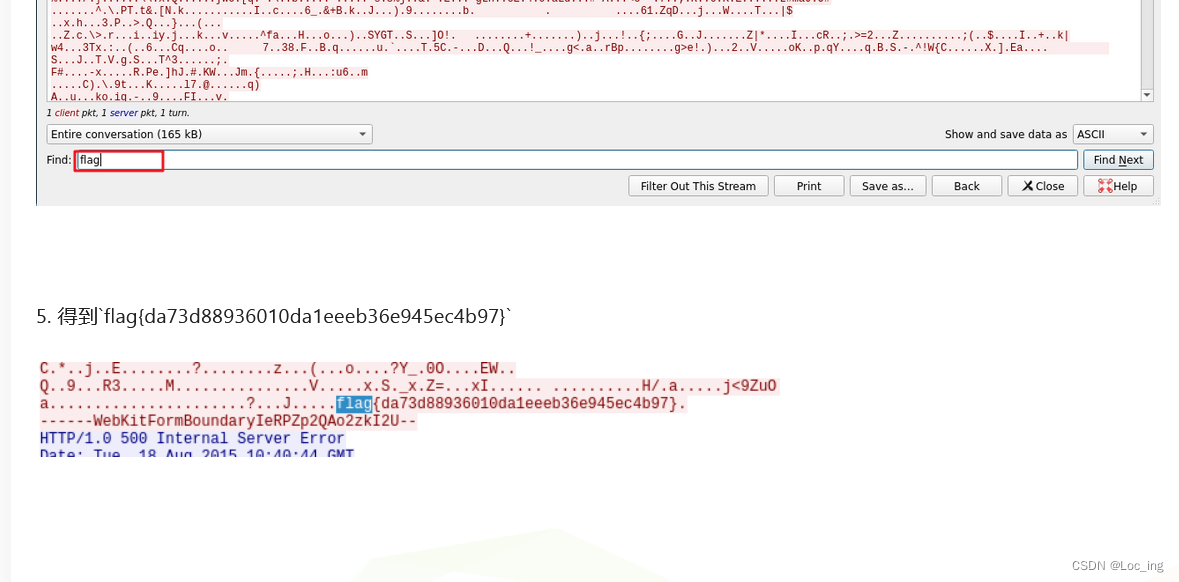Click the scrollbar down arrow
Screen dimensions: 1179x582
point(1145,96)
